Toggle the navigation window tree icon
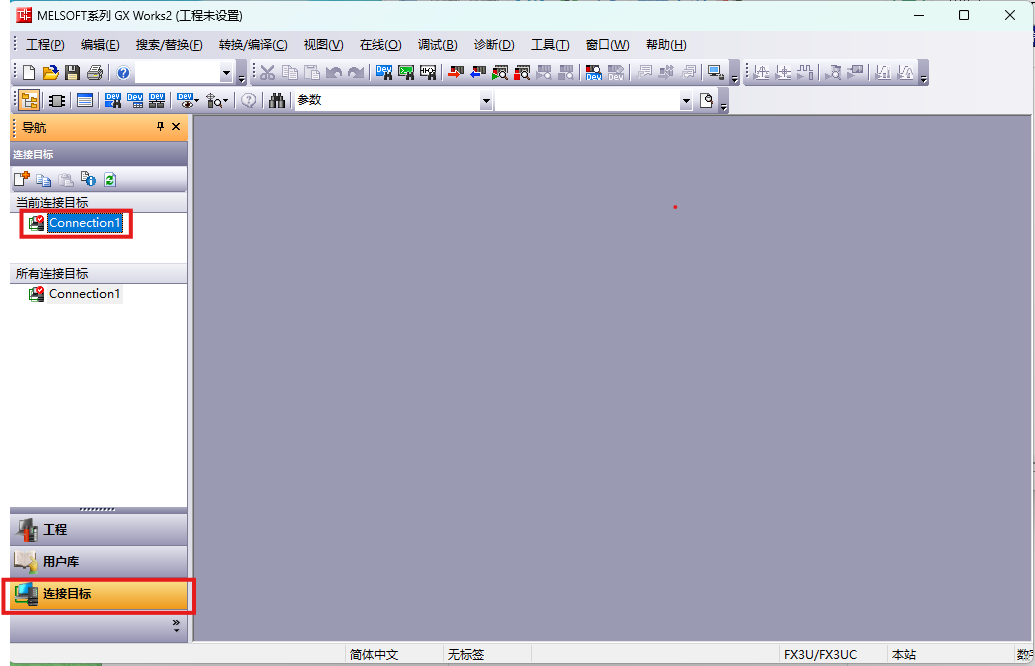The width and height of the screenshot is (1035, 666). tap(29, 100)
